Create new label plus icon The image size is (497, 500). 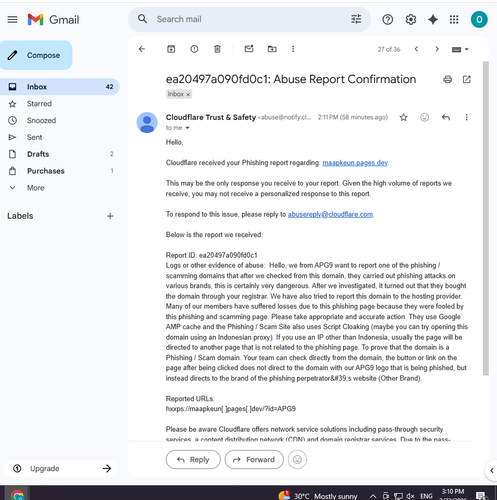click(110, 216)
